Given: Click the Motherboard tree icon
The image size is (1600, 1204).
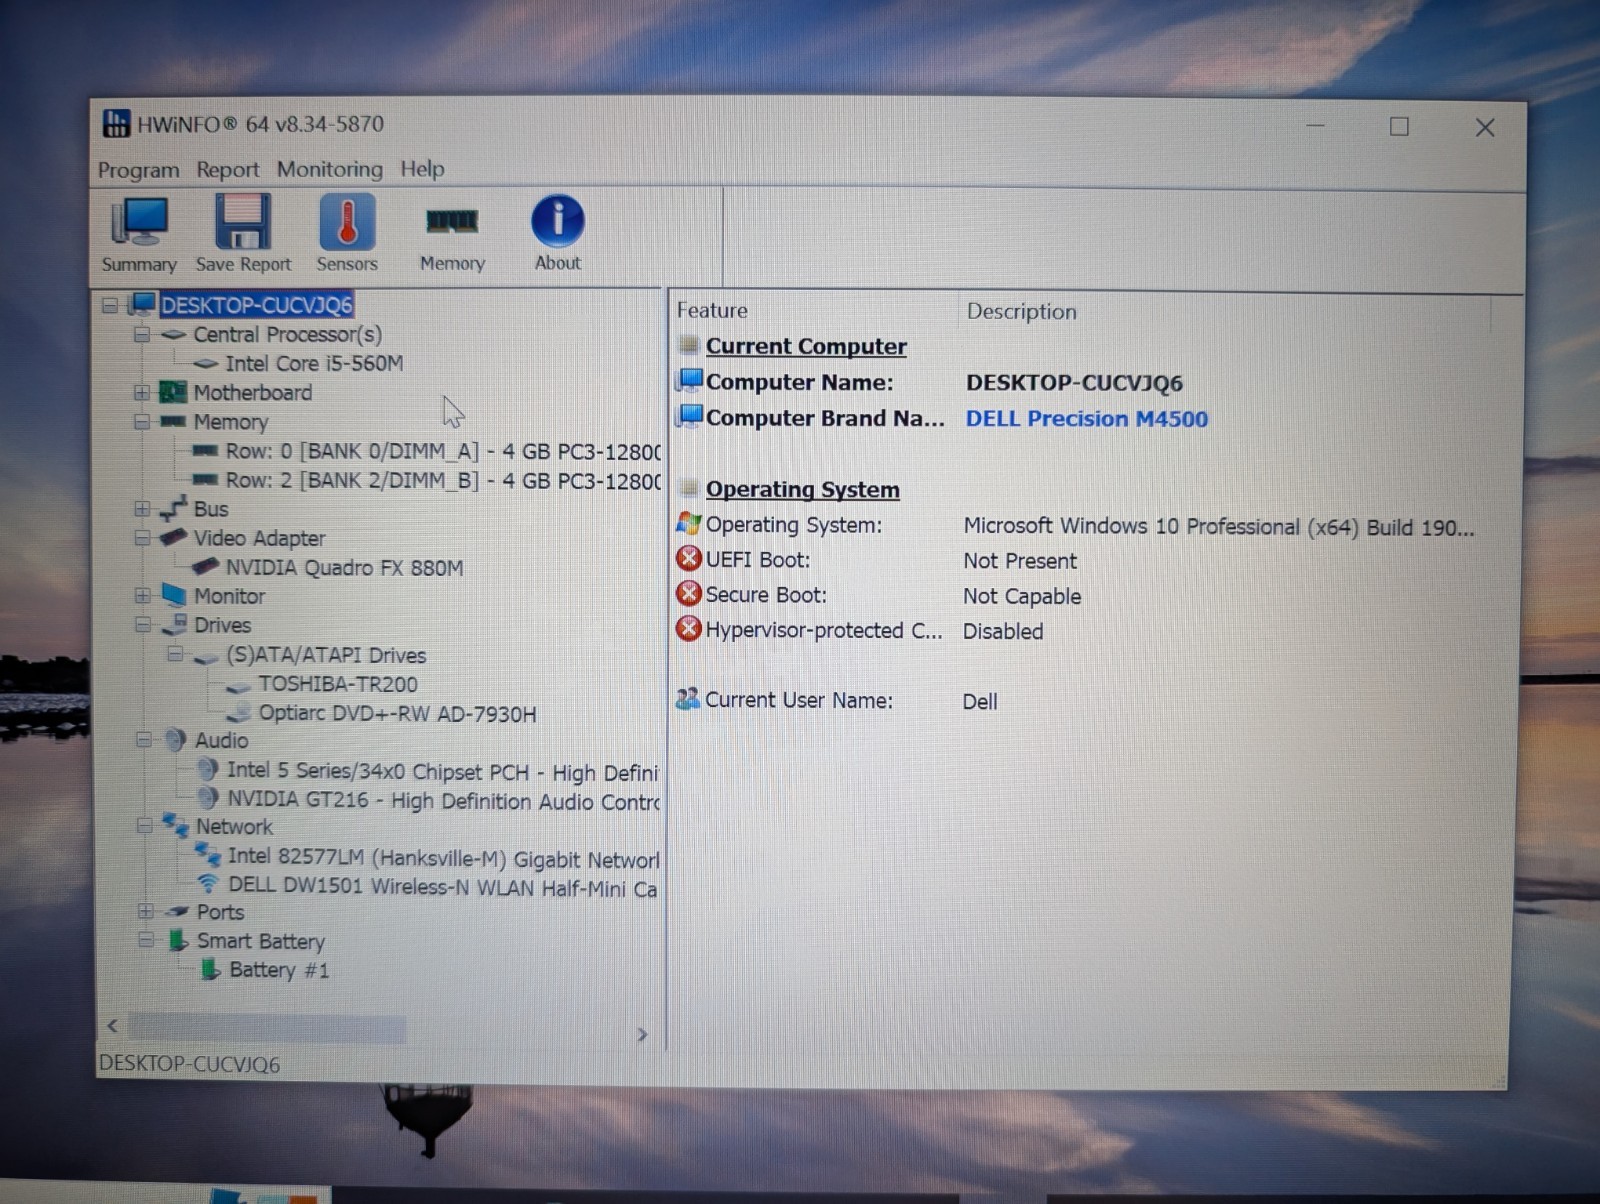Looking at the screenshot, I should pyautogui.click(x=173, y=392).
